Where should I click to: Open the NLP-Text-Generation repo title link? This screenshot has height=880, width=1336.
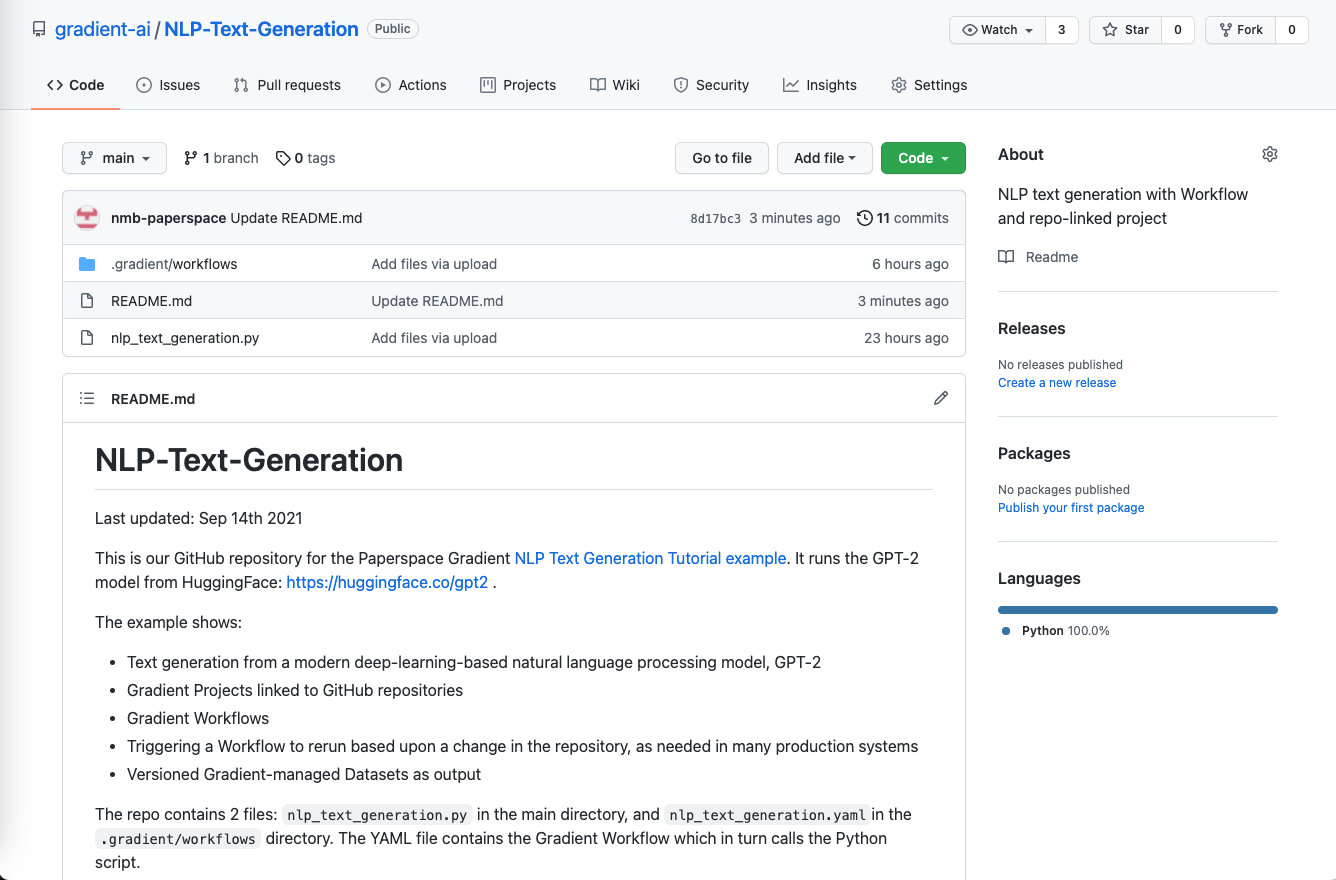tap(261, 29)
